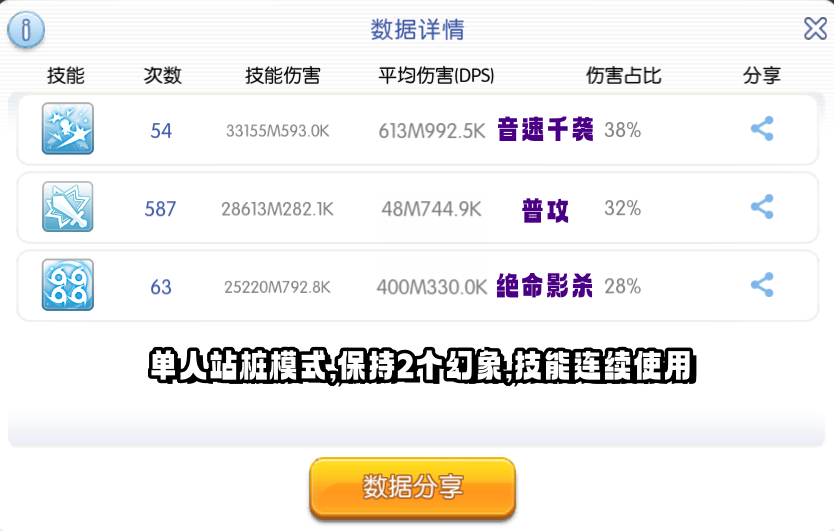Click the 技能 column header
This screenshot has width=834, height=531.
click(65, 76)
